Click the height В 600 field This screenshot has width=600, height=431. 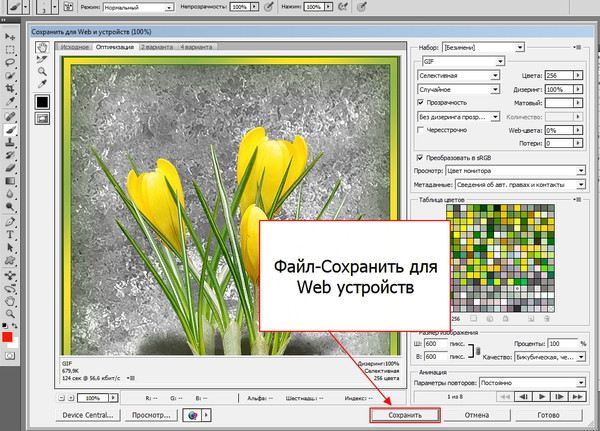pos(436,357)
